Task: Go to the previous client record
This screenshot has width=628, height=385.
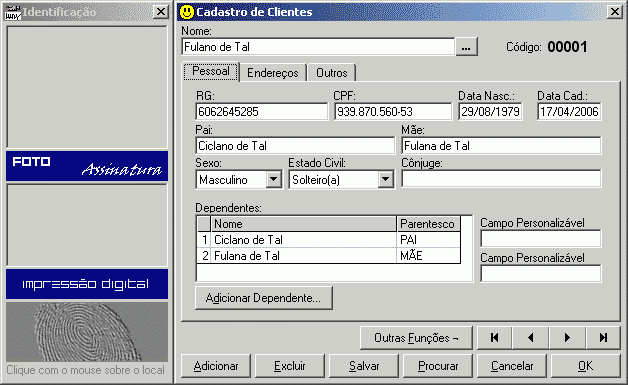Action: click(x=530, y=338)
